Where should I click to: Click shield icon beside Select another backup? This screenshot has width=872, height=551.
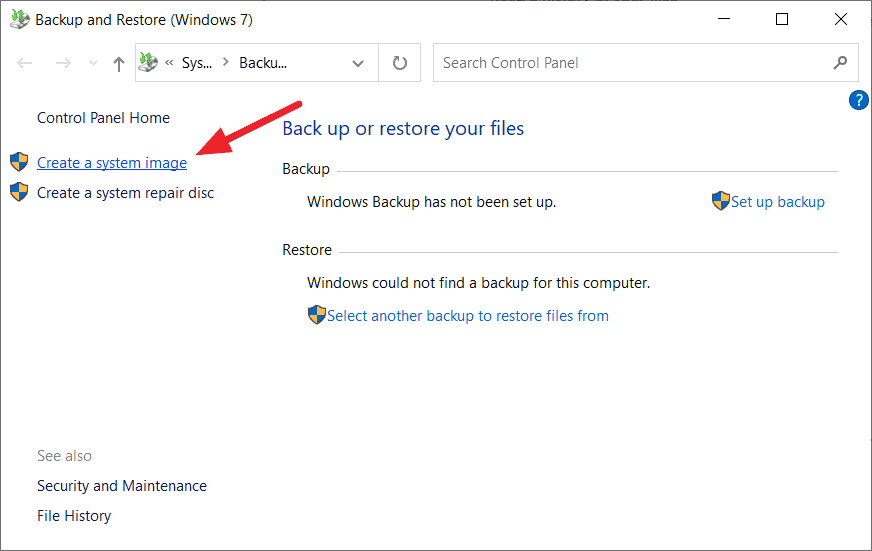tap(316, 315)
